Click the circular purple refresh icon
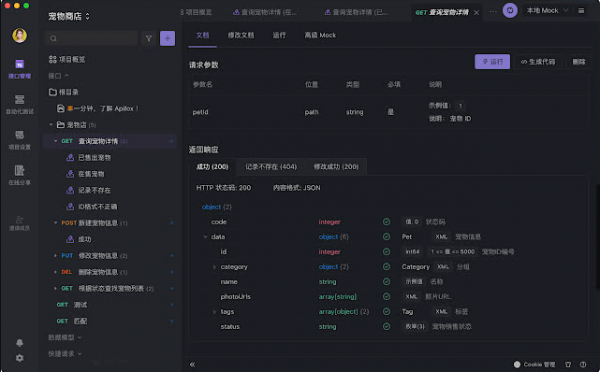600x372 pixels. pos(510,11)
